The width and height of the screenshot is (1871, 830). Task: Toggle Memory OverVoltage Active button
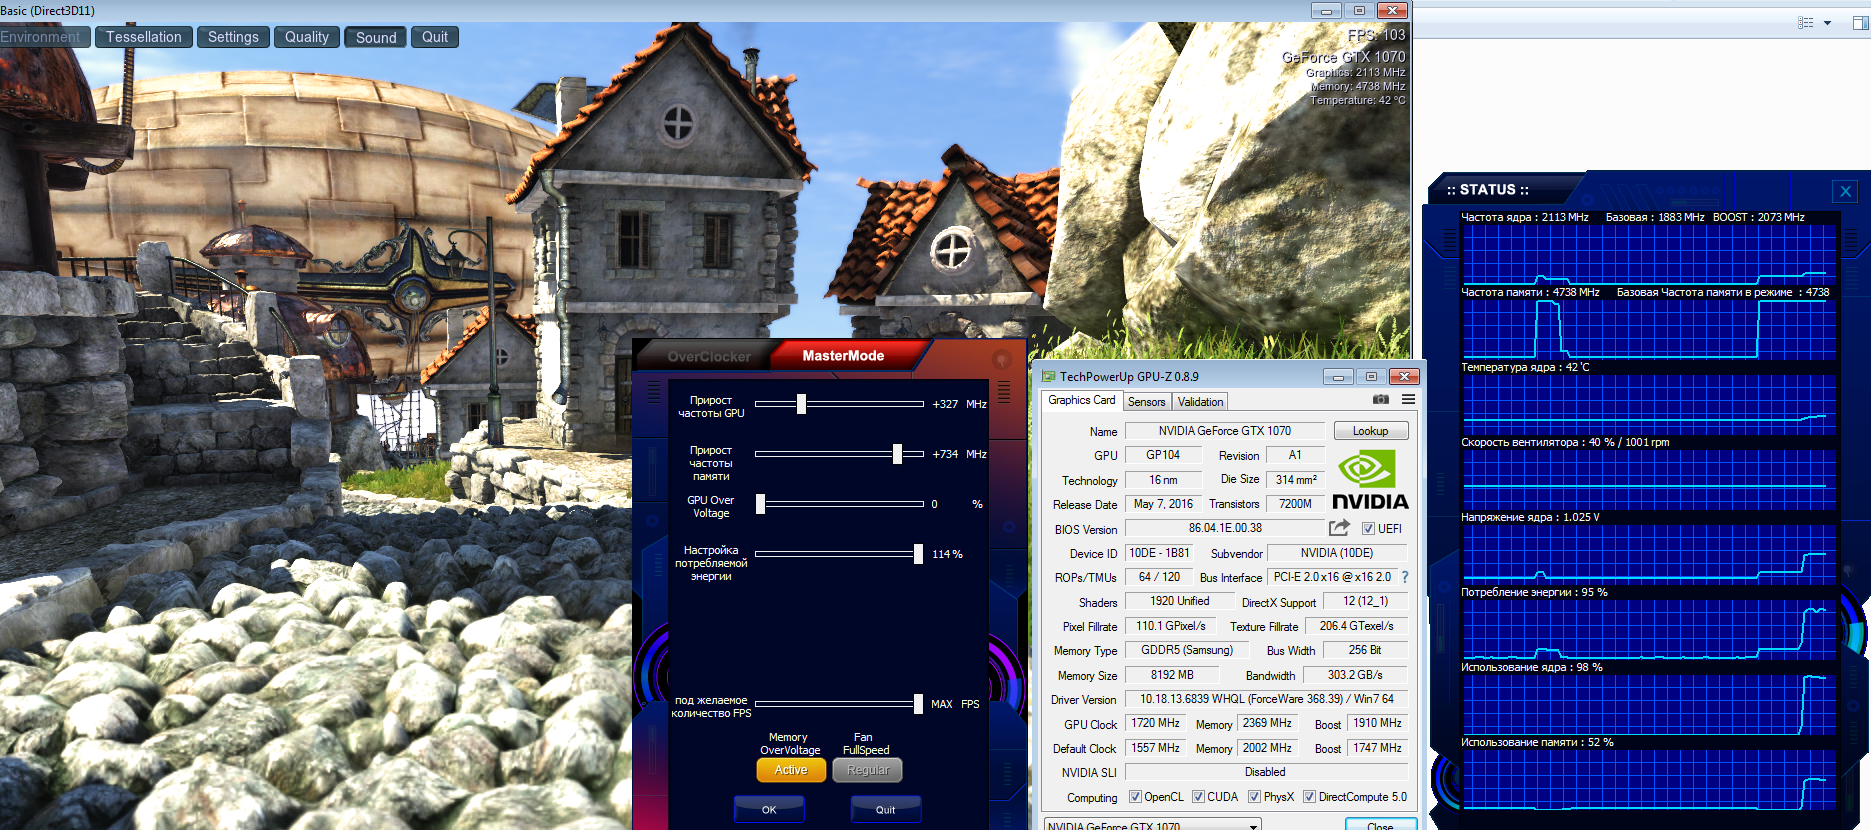tap(791, 770)
